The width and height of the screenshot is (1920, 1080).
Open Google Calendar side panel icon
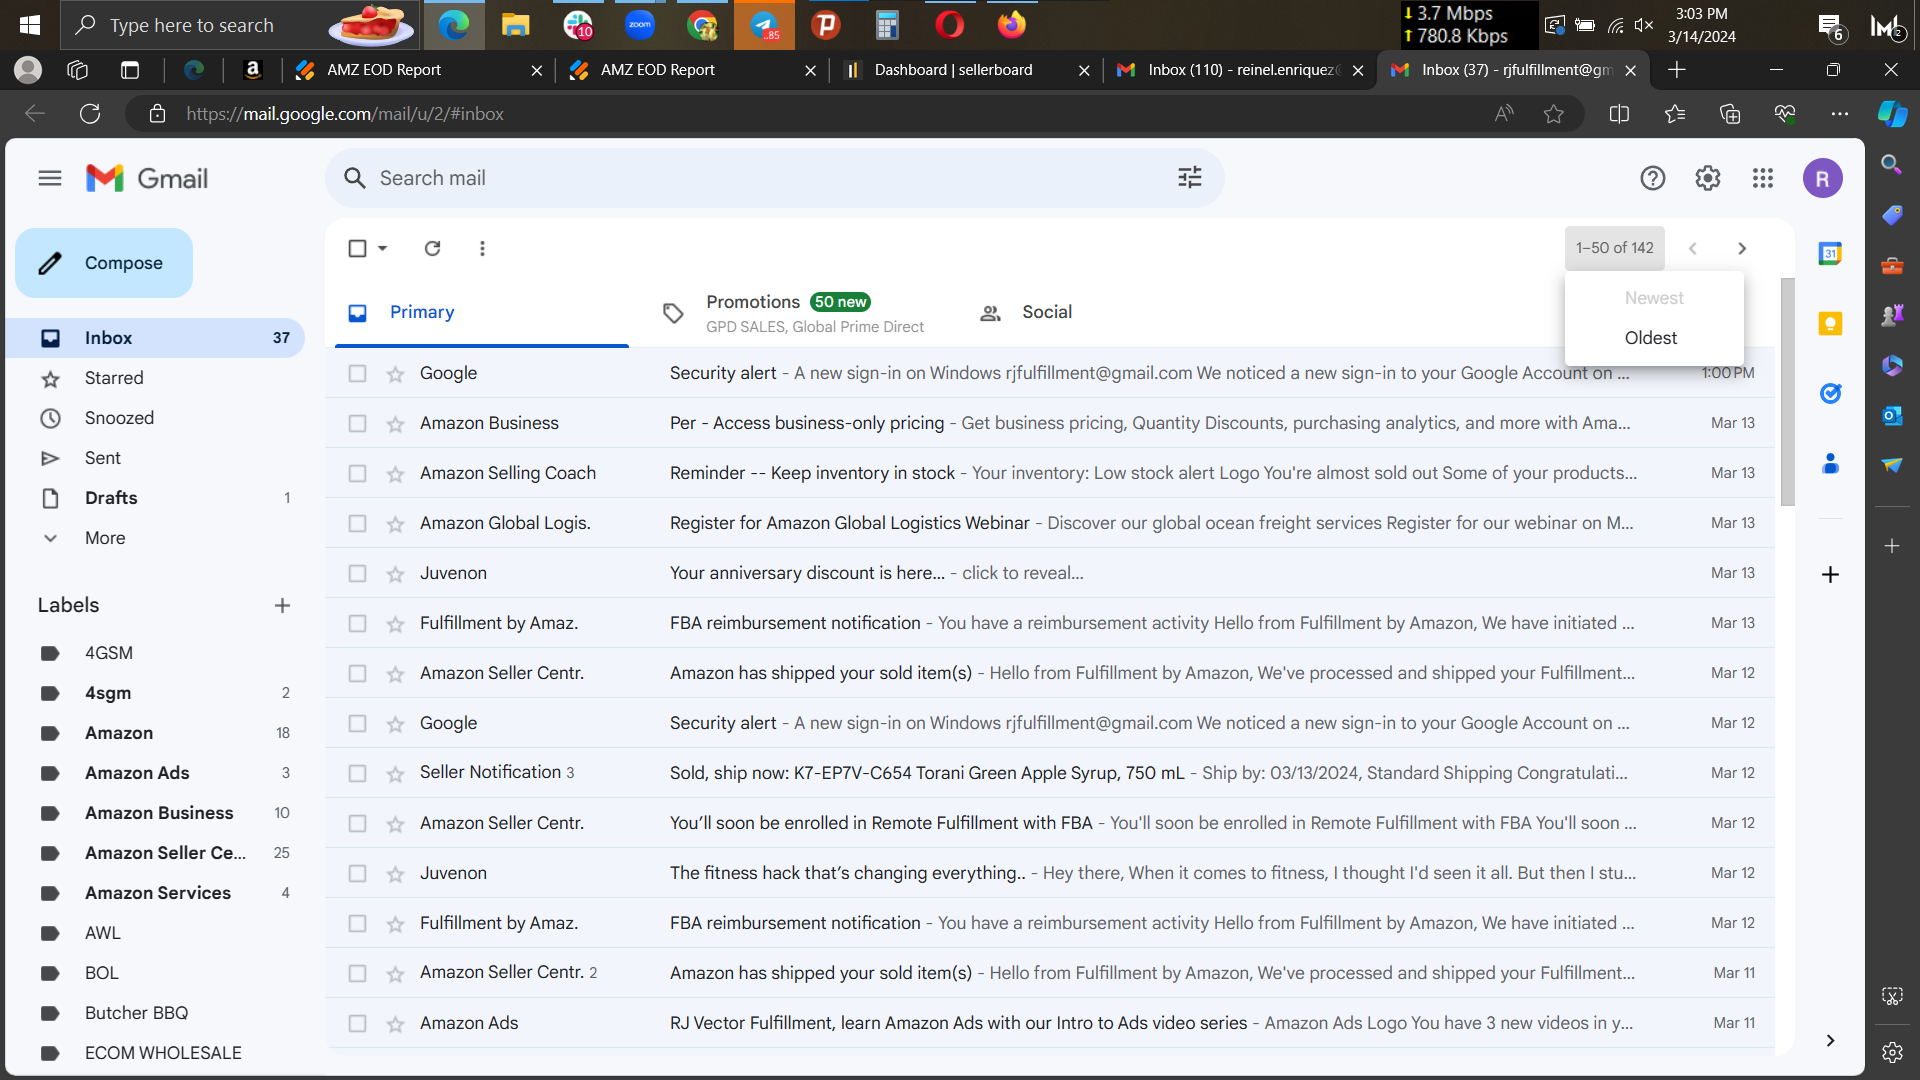click(1830, 253)
